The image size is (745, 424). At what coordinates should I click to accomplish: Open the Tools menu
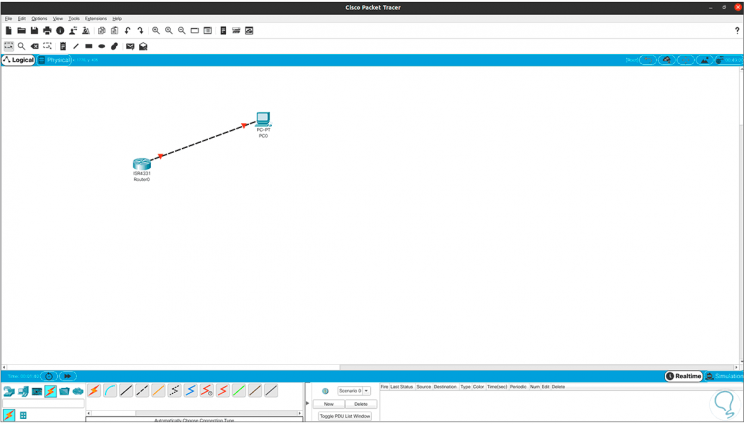tap(74, 19)
